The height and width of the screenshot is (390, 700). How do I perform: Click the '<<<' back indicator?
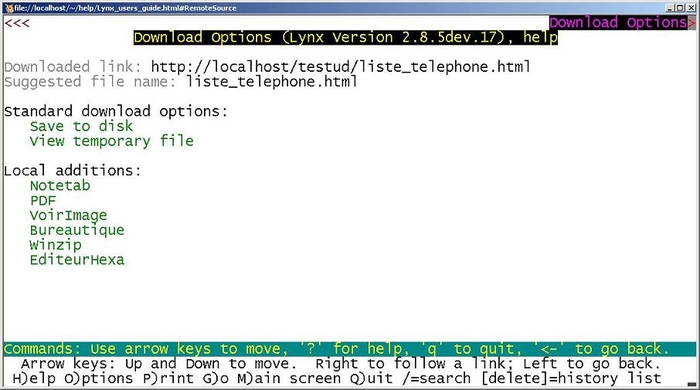(x=17, y=23)
